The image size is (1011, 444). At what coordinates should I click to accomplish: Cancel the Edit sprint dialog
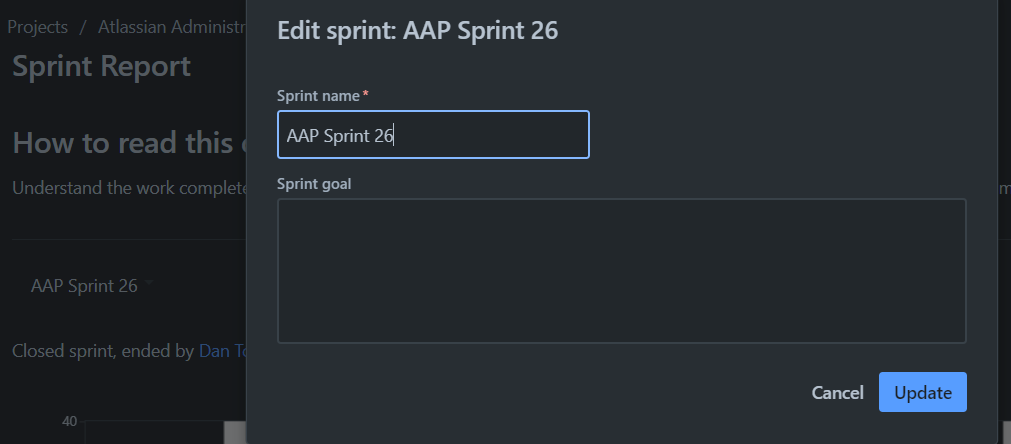837,393
